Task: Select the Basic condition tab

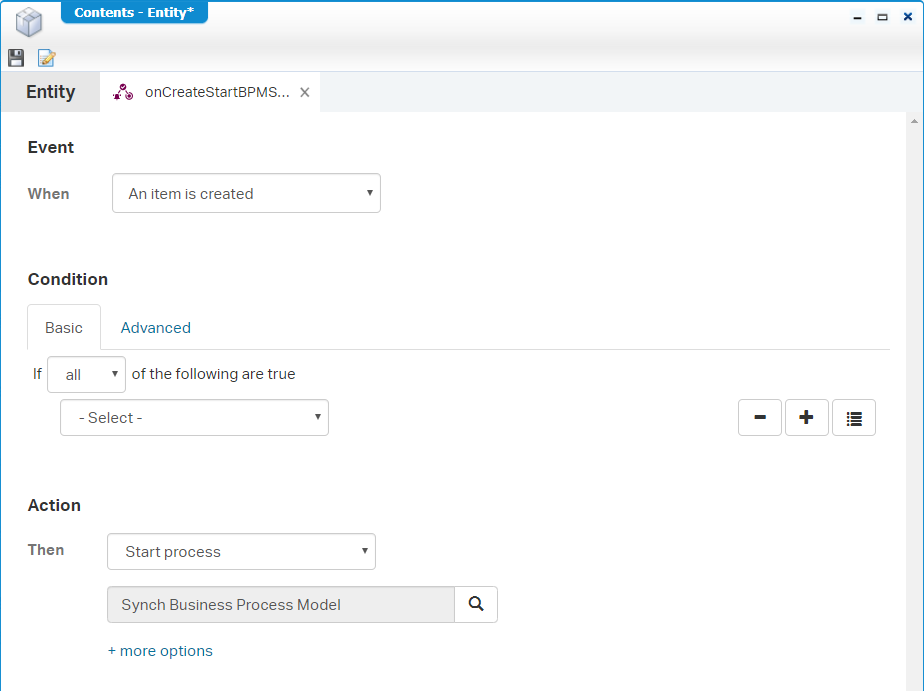Action: (64, 328)
